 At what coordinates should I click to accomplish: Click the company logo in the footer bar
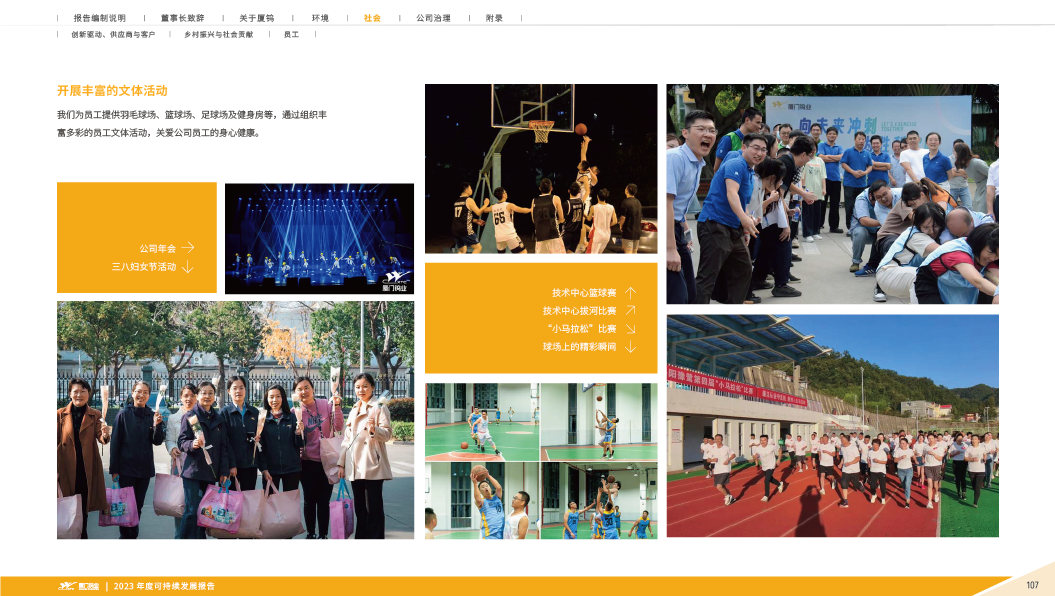(x=77, y=586)
